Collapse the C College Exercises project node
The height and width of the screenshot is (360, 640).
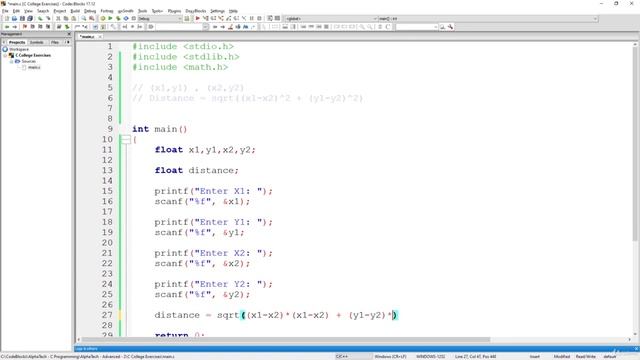(6, 55)
